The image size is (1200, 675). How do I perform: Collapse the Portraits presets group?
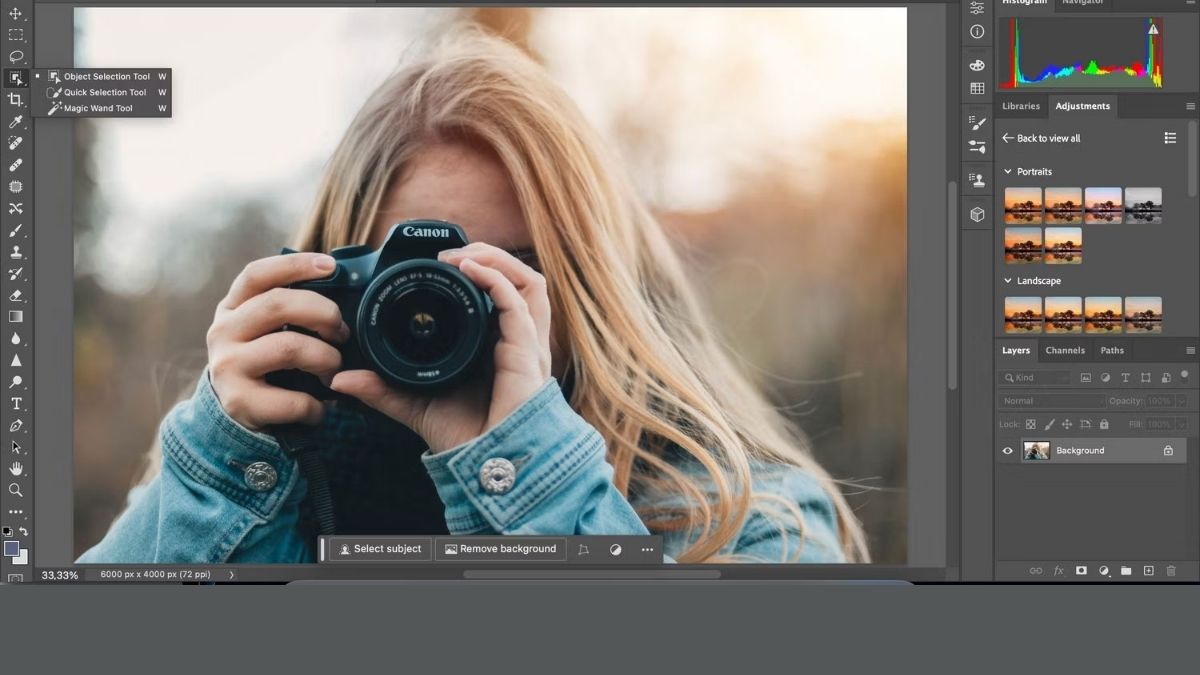[x=1007, y=172]
